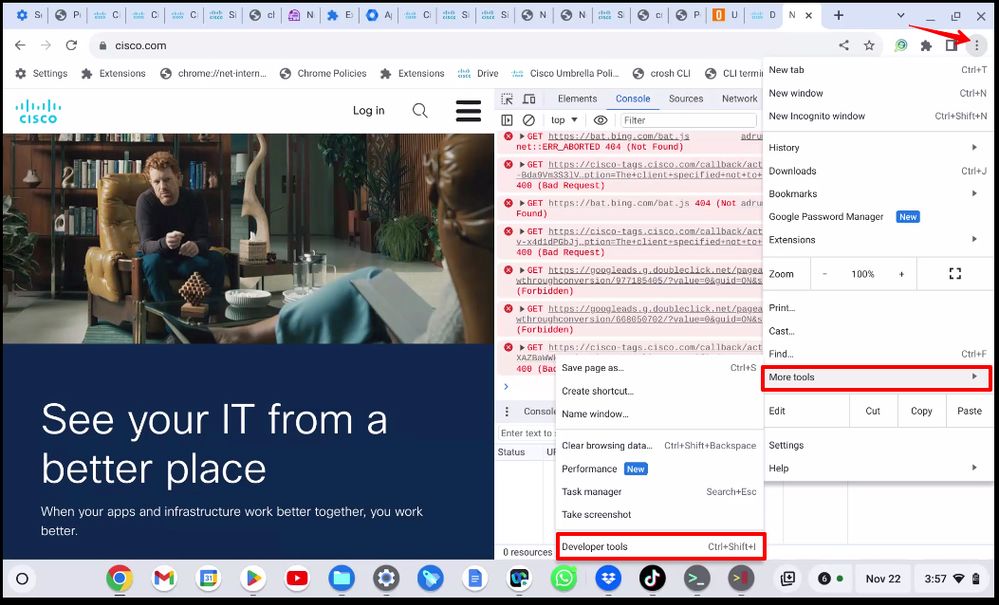Click the share icon in address bar
999x605 pixels.
pyautogui.click(x=844, y=45)
